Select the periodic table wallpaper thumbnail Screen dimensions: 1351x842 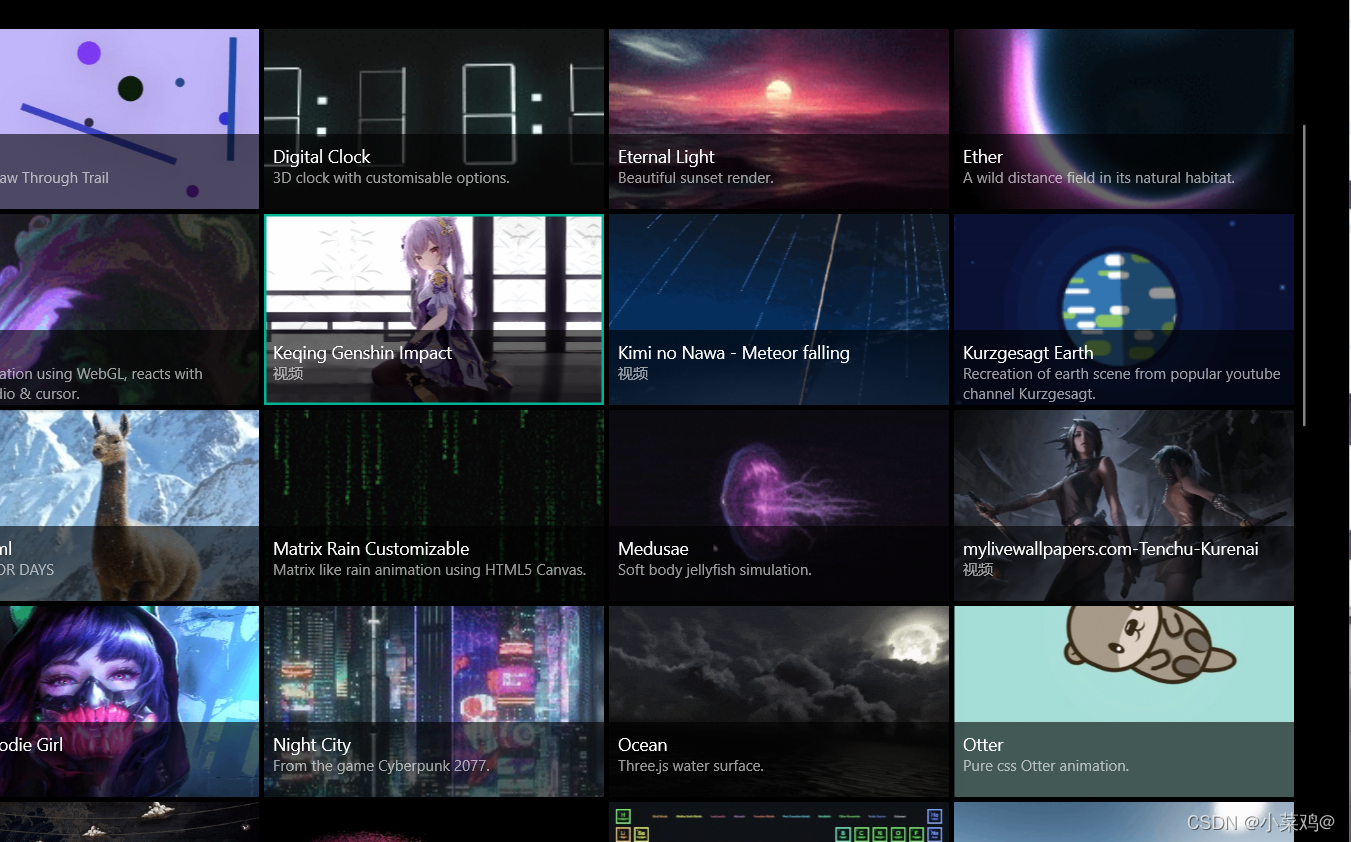[x=779, y=822]
